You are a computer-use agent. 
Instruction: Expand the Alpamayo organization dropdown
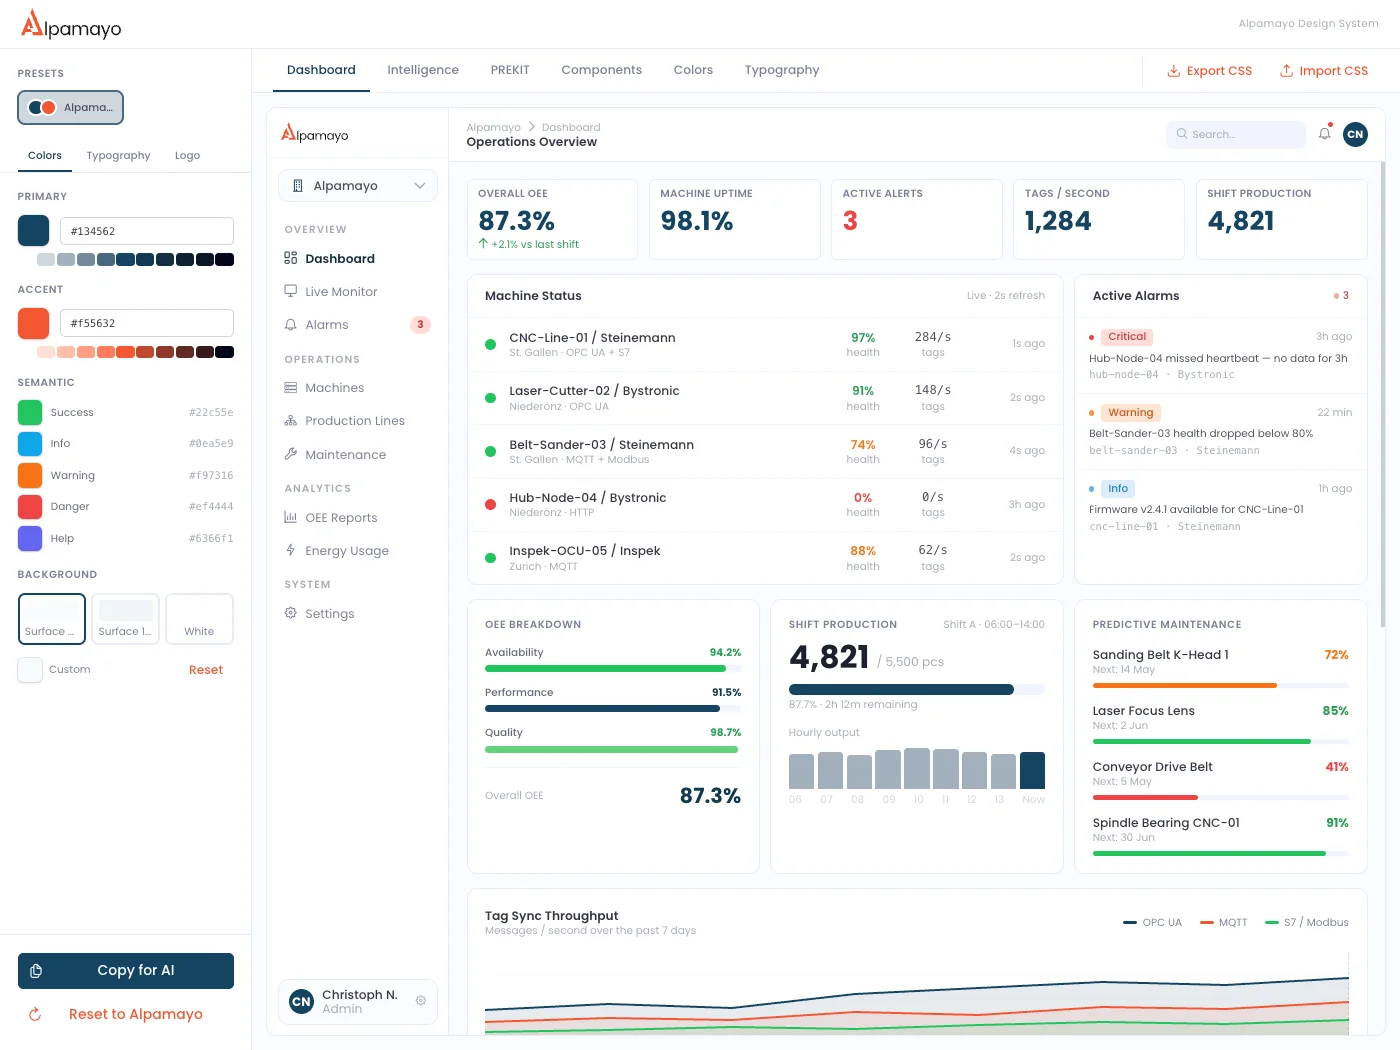pos(358,186)
